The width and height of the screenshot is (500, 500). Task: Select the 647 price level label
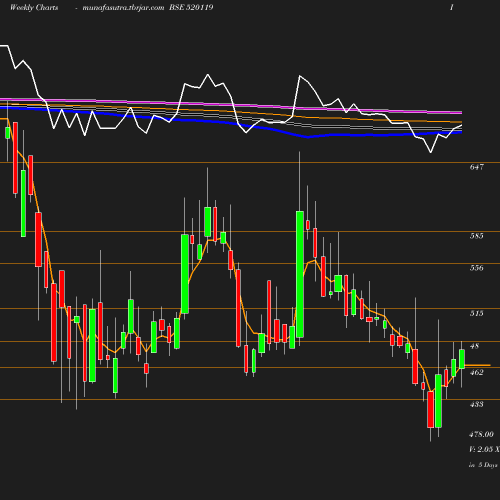(477, 167)
